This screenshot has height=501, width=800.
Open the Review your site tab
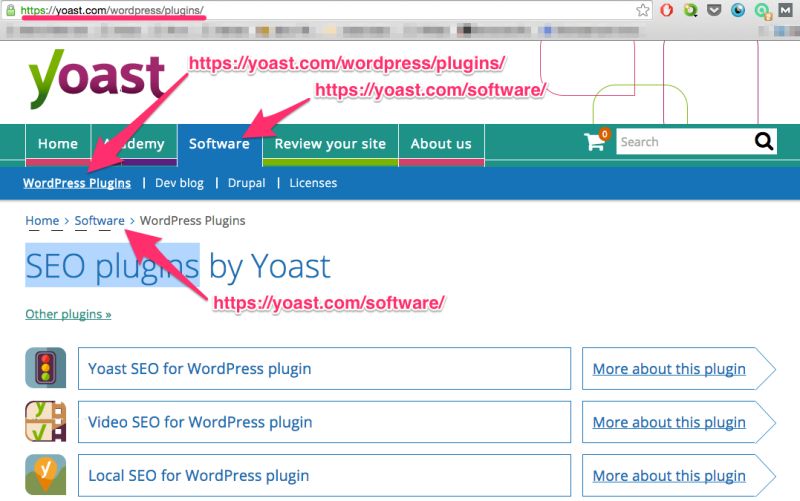point(330,144)
